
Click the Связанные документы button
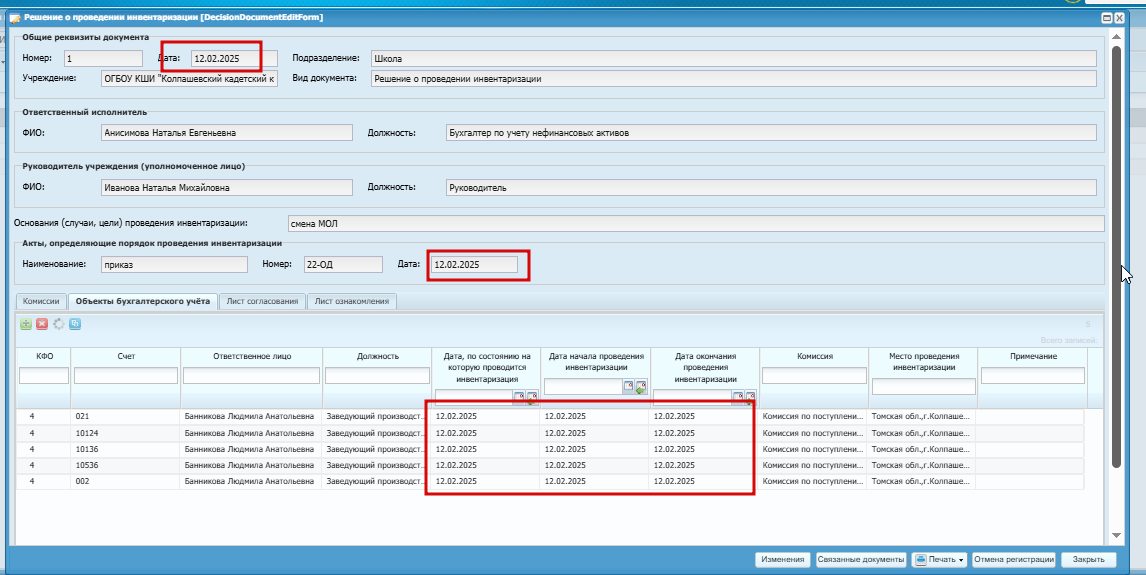[860, 560]
